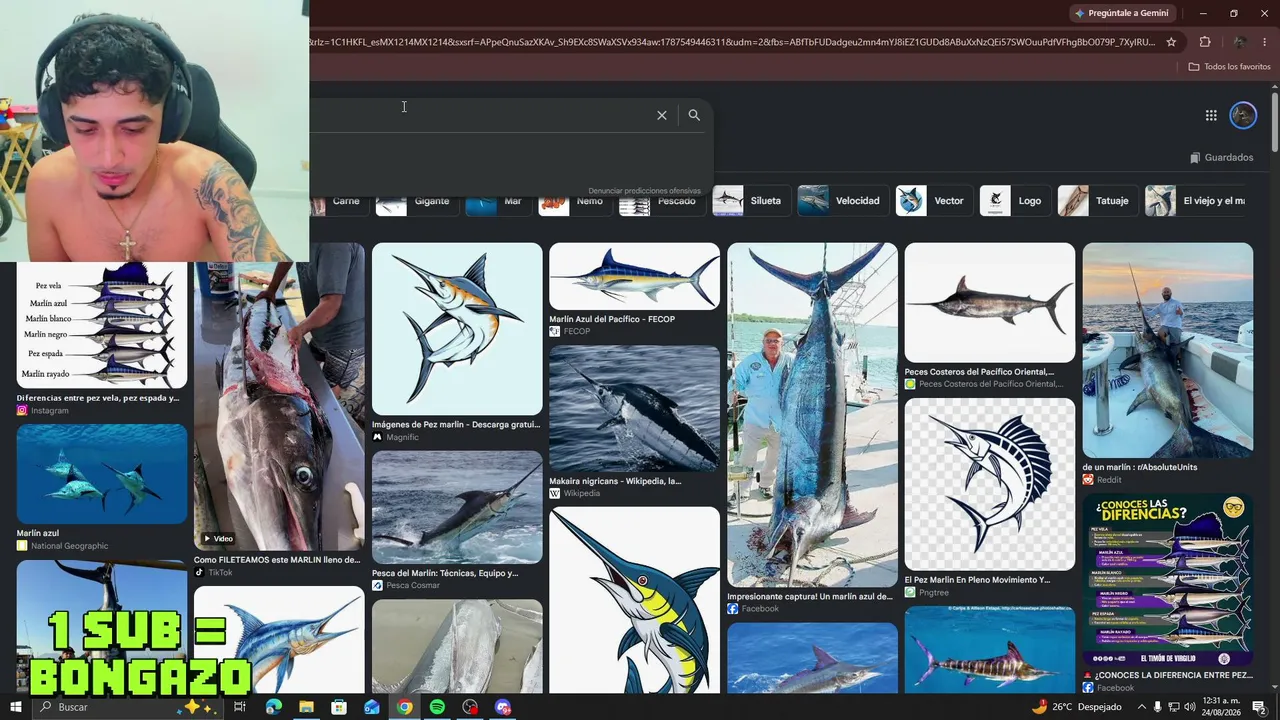Open the Chrome profile avatar in toolbar
Image resolution: width=1280 pixels, height=720 pixels.
point(1240,42)
